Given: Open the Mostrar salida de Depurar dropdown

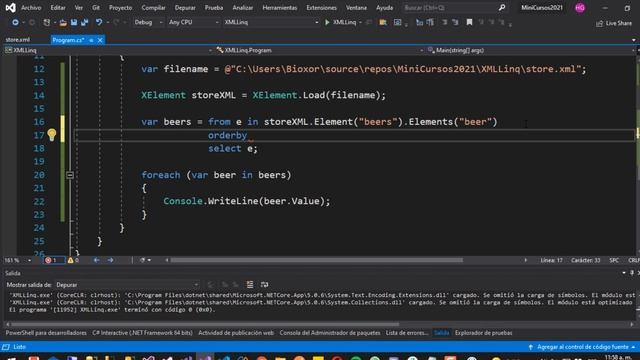Looking at the screenshot, I should (x=127, y=284).
